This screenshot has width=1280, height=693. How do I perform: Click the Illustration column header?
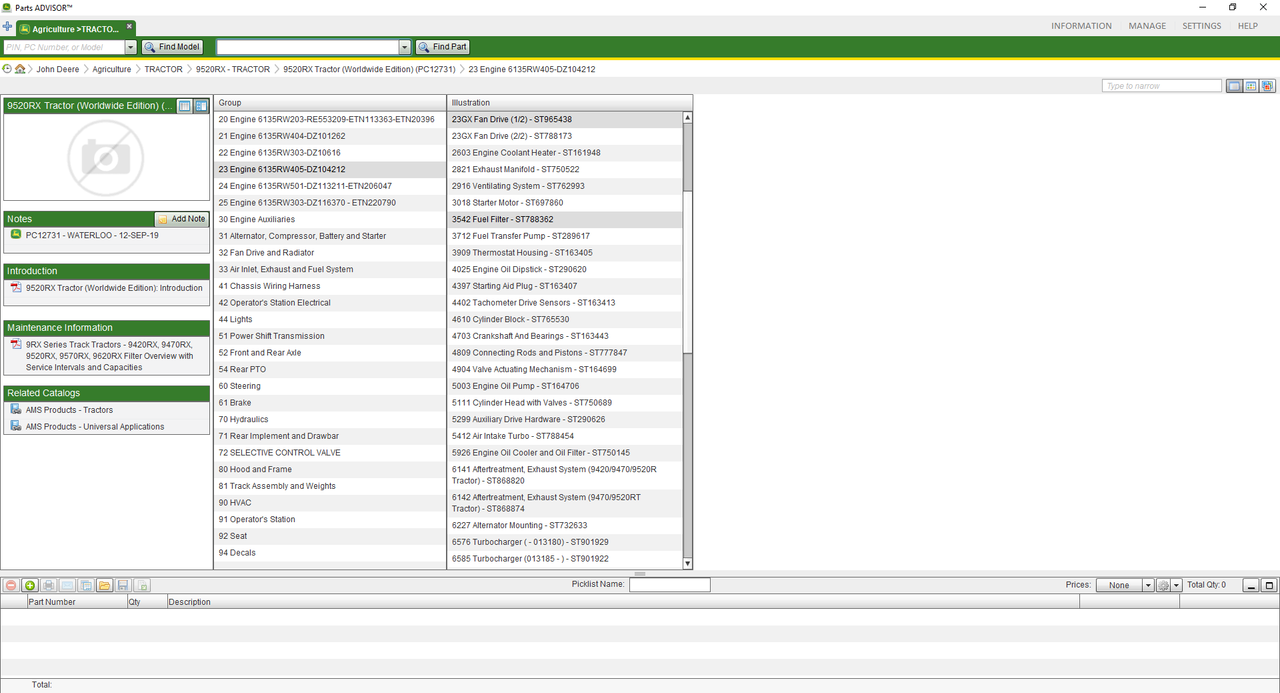569,103
